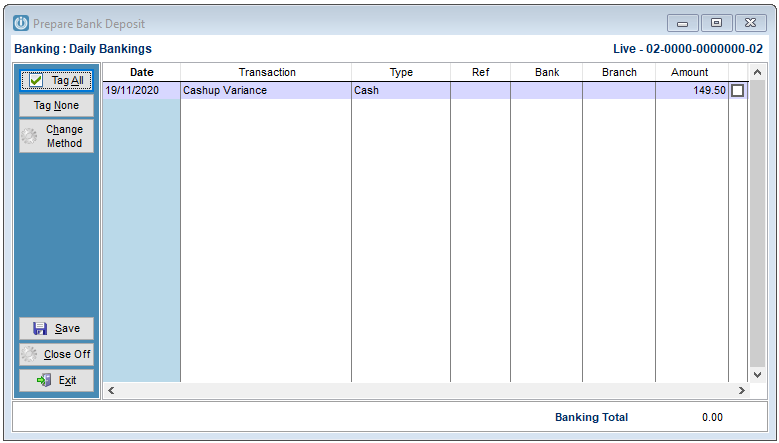
Task: Click the Banking : Daily Bankings heading
Action: coord(83,49)
